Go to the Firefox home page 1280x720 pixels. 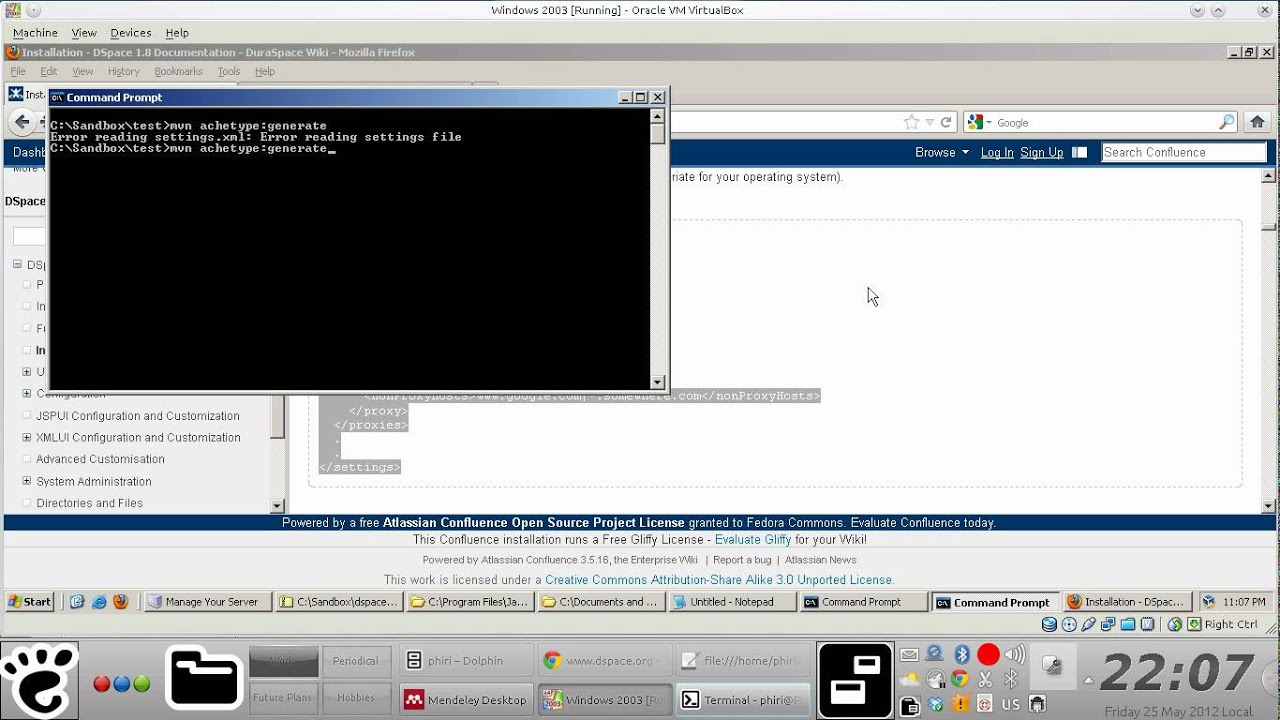(1258, 122)
